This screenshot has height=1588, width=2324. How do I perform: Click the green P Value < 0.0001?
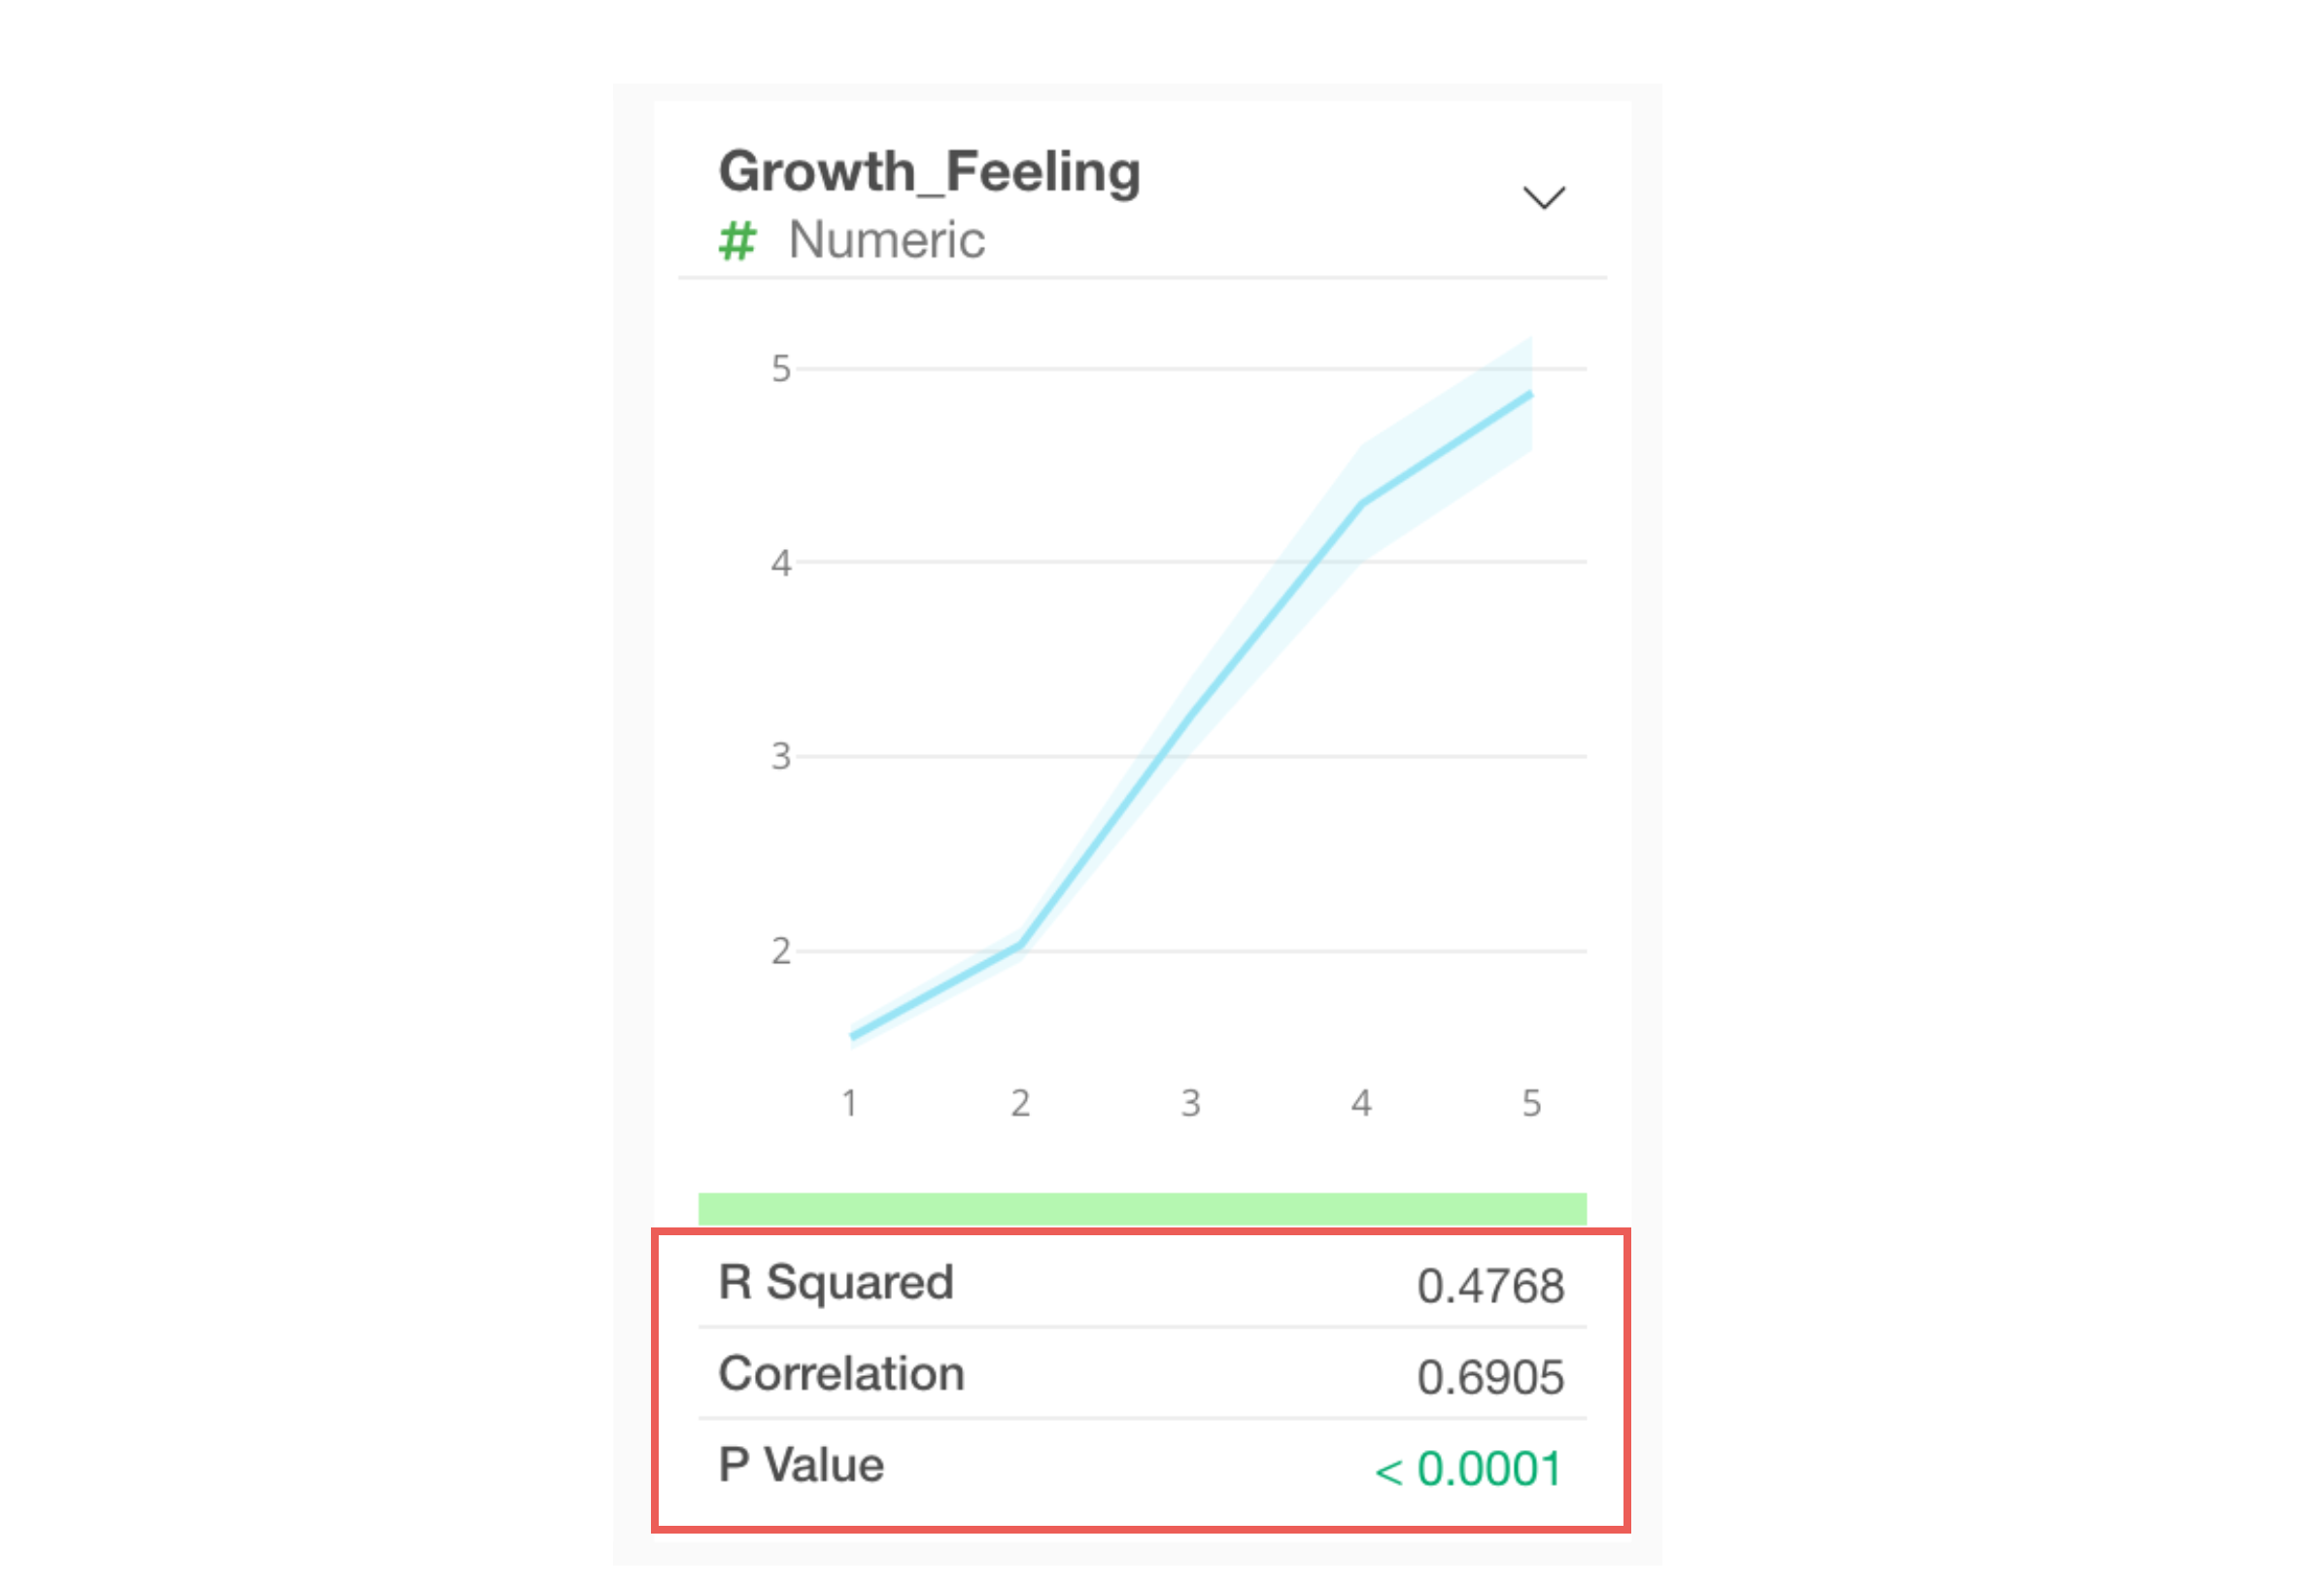click(1468, 1469)
